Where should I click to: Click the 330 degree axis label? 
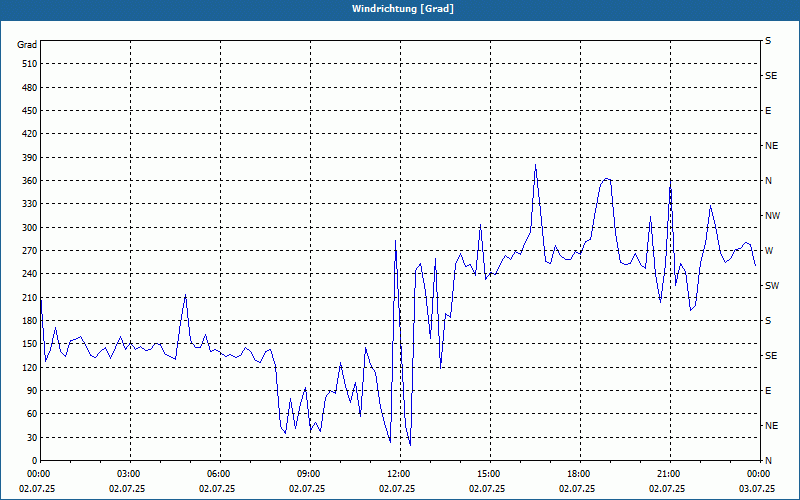click(30, 204)
